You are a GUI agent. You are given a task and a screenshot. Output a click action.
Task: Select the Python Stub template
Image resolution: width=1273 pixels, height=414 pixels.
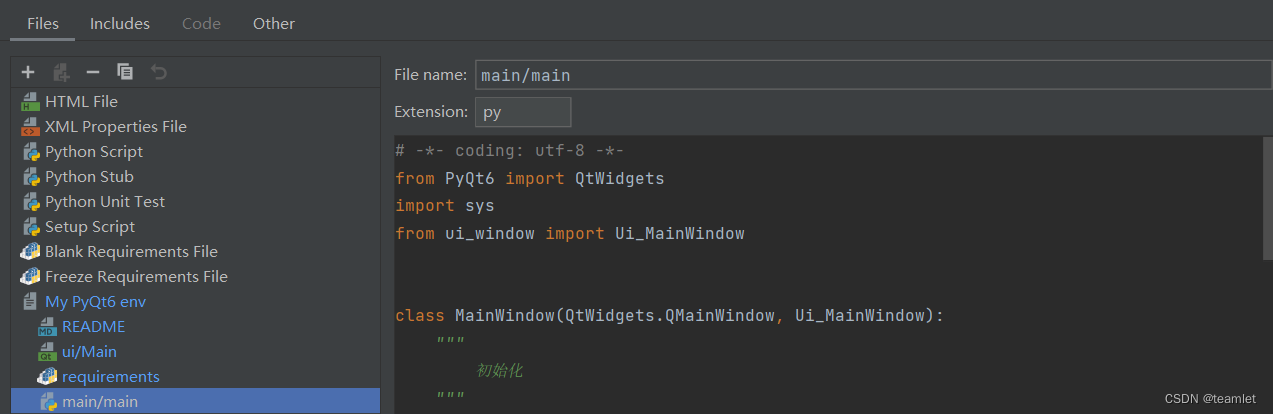(x=196, y=176)
